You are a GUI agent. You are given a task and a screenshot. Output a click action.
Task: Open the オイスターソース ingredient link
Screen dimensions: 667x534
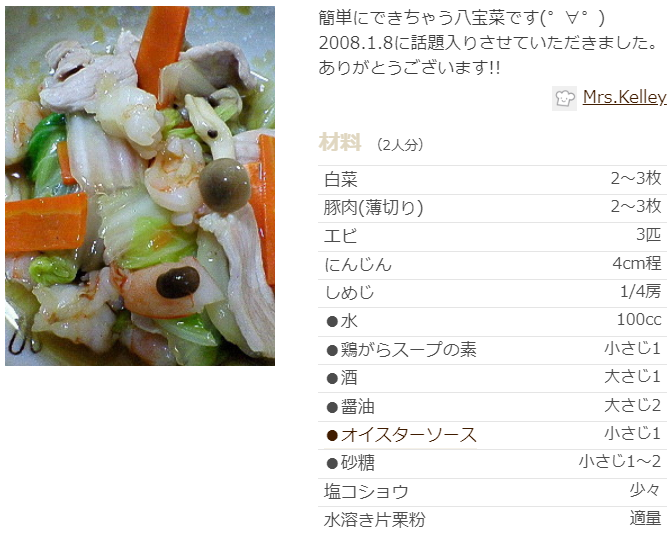408,435
